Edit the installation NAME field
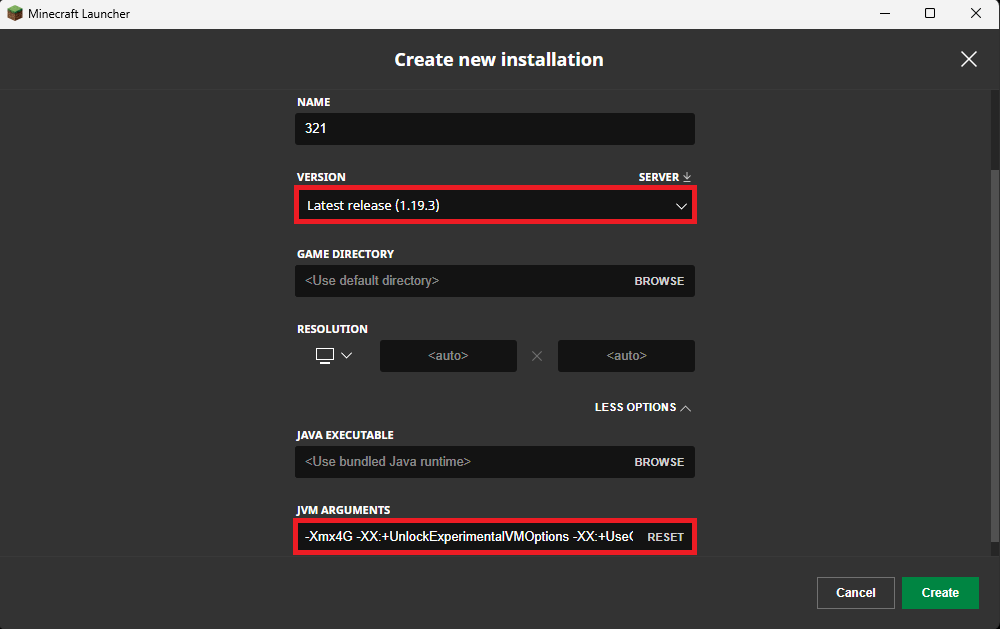This screenshot has width=1000, height=629. click(495, 129)
